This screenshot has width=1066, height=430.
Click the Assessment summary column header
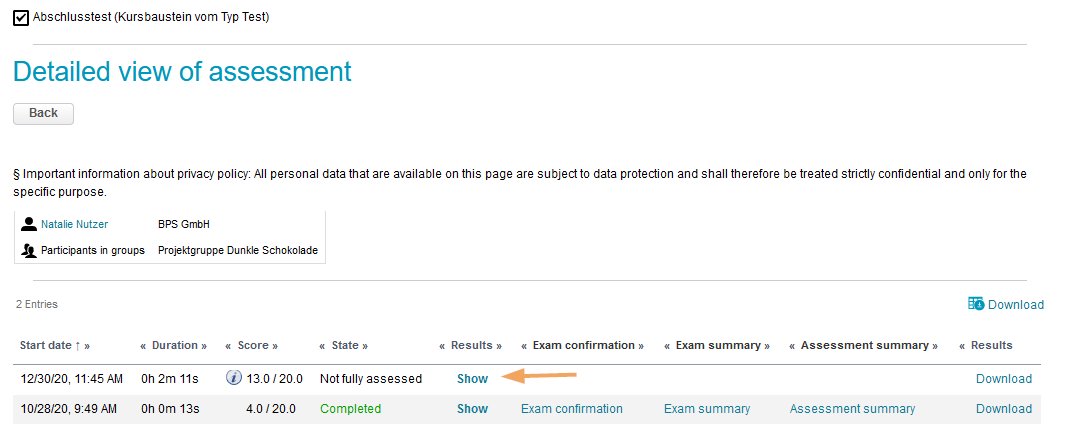pos(864,345)
